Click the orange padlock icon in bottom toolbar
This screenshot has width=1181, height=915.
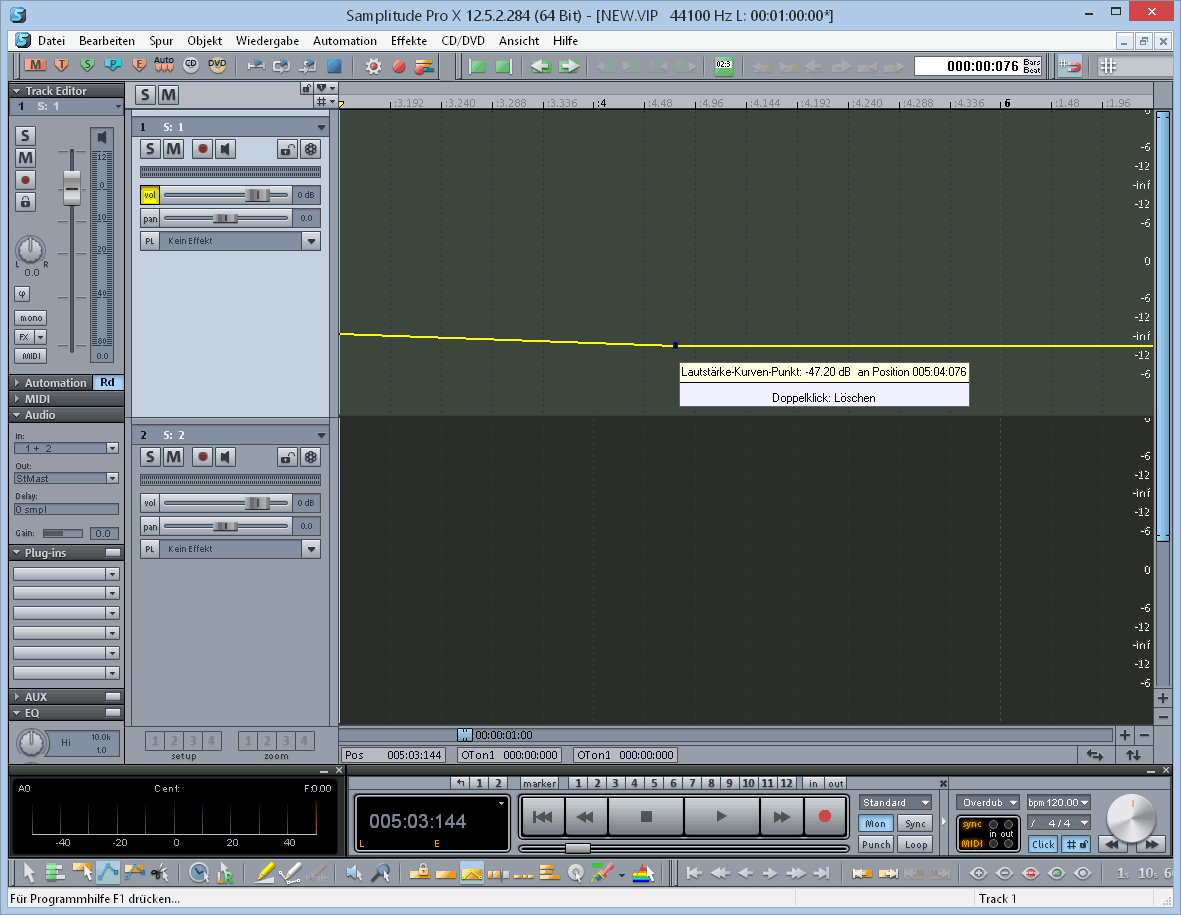click(x=420, y=873)
